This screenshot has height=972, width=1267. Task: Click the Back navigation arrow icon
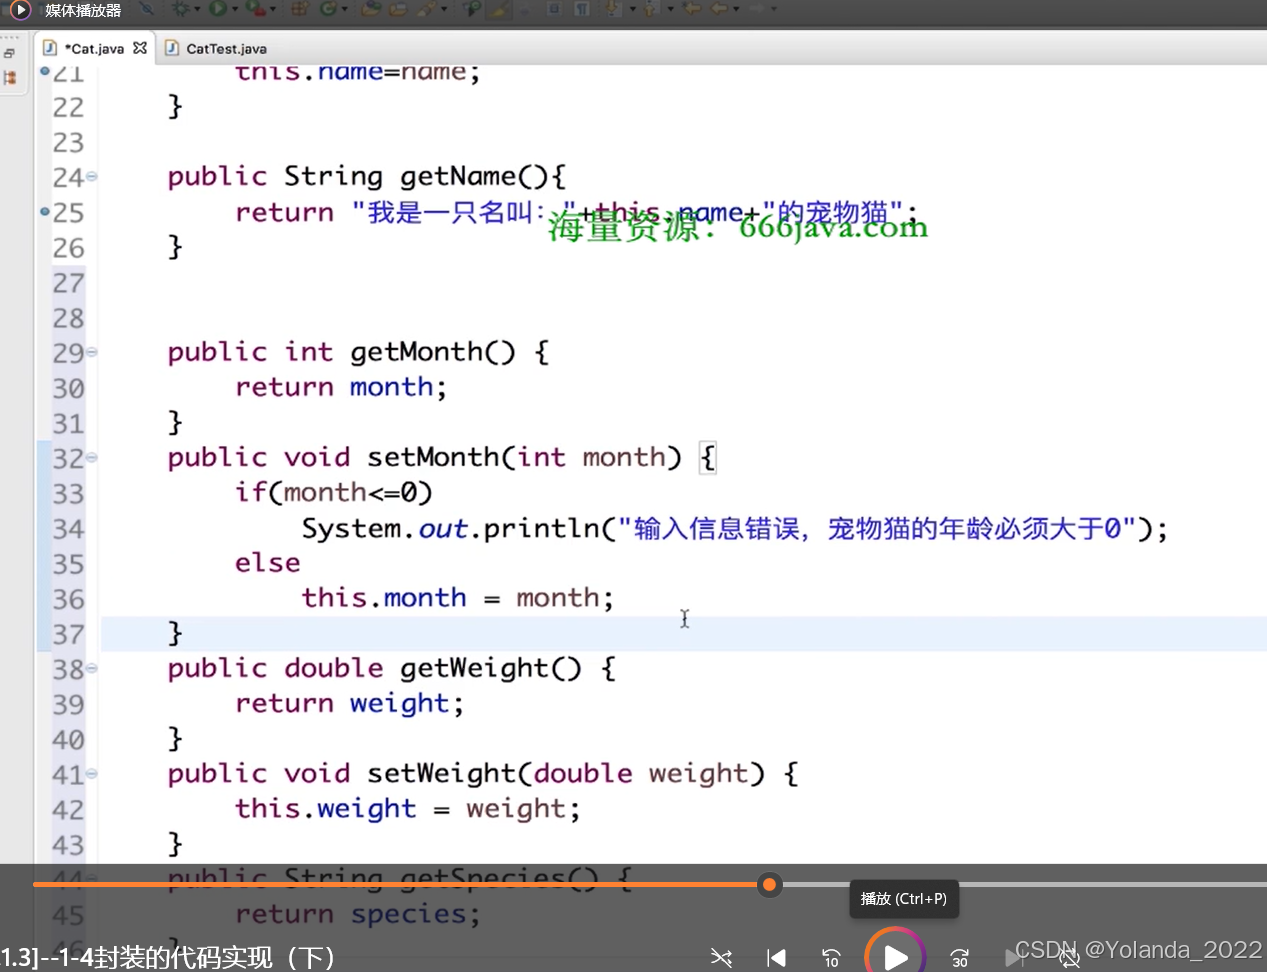click(x=719, y=9)
